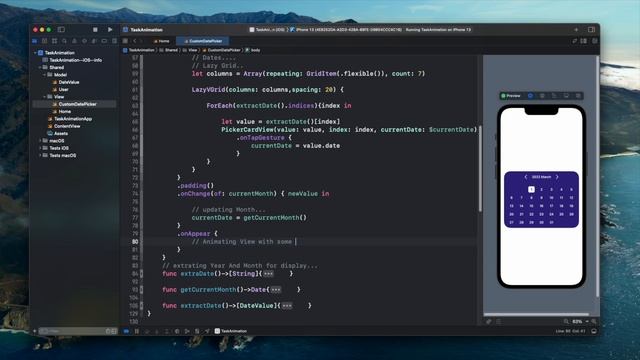Go forward in editor history

coord(141,41)
